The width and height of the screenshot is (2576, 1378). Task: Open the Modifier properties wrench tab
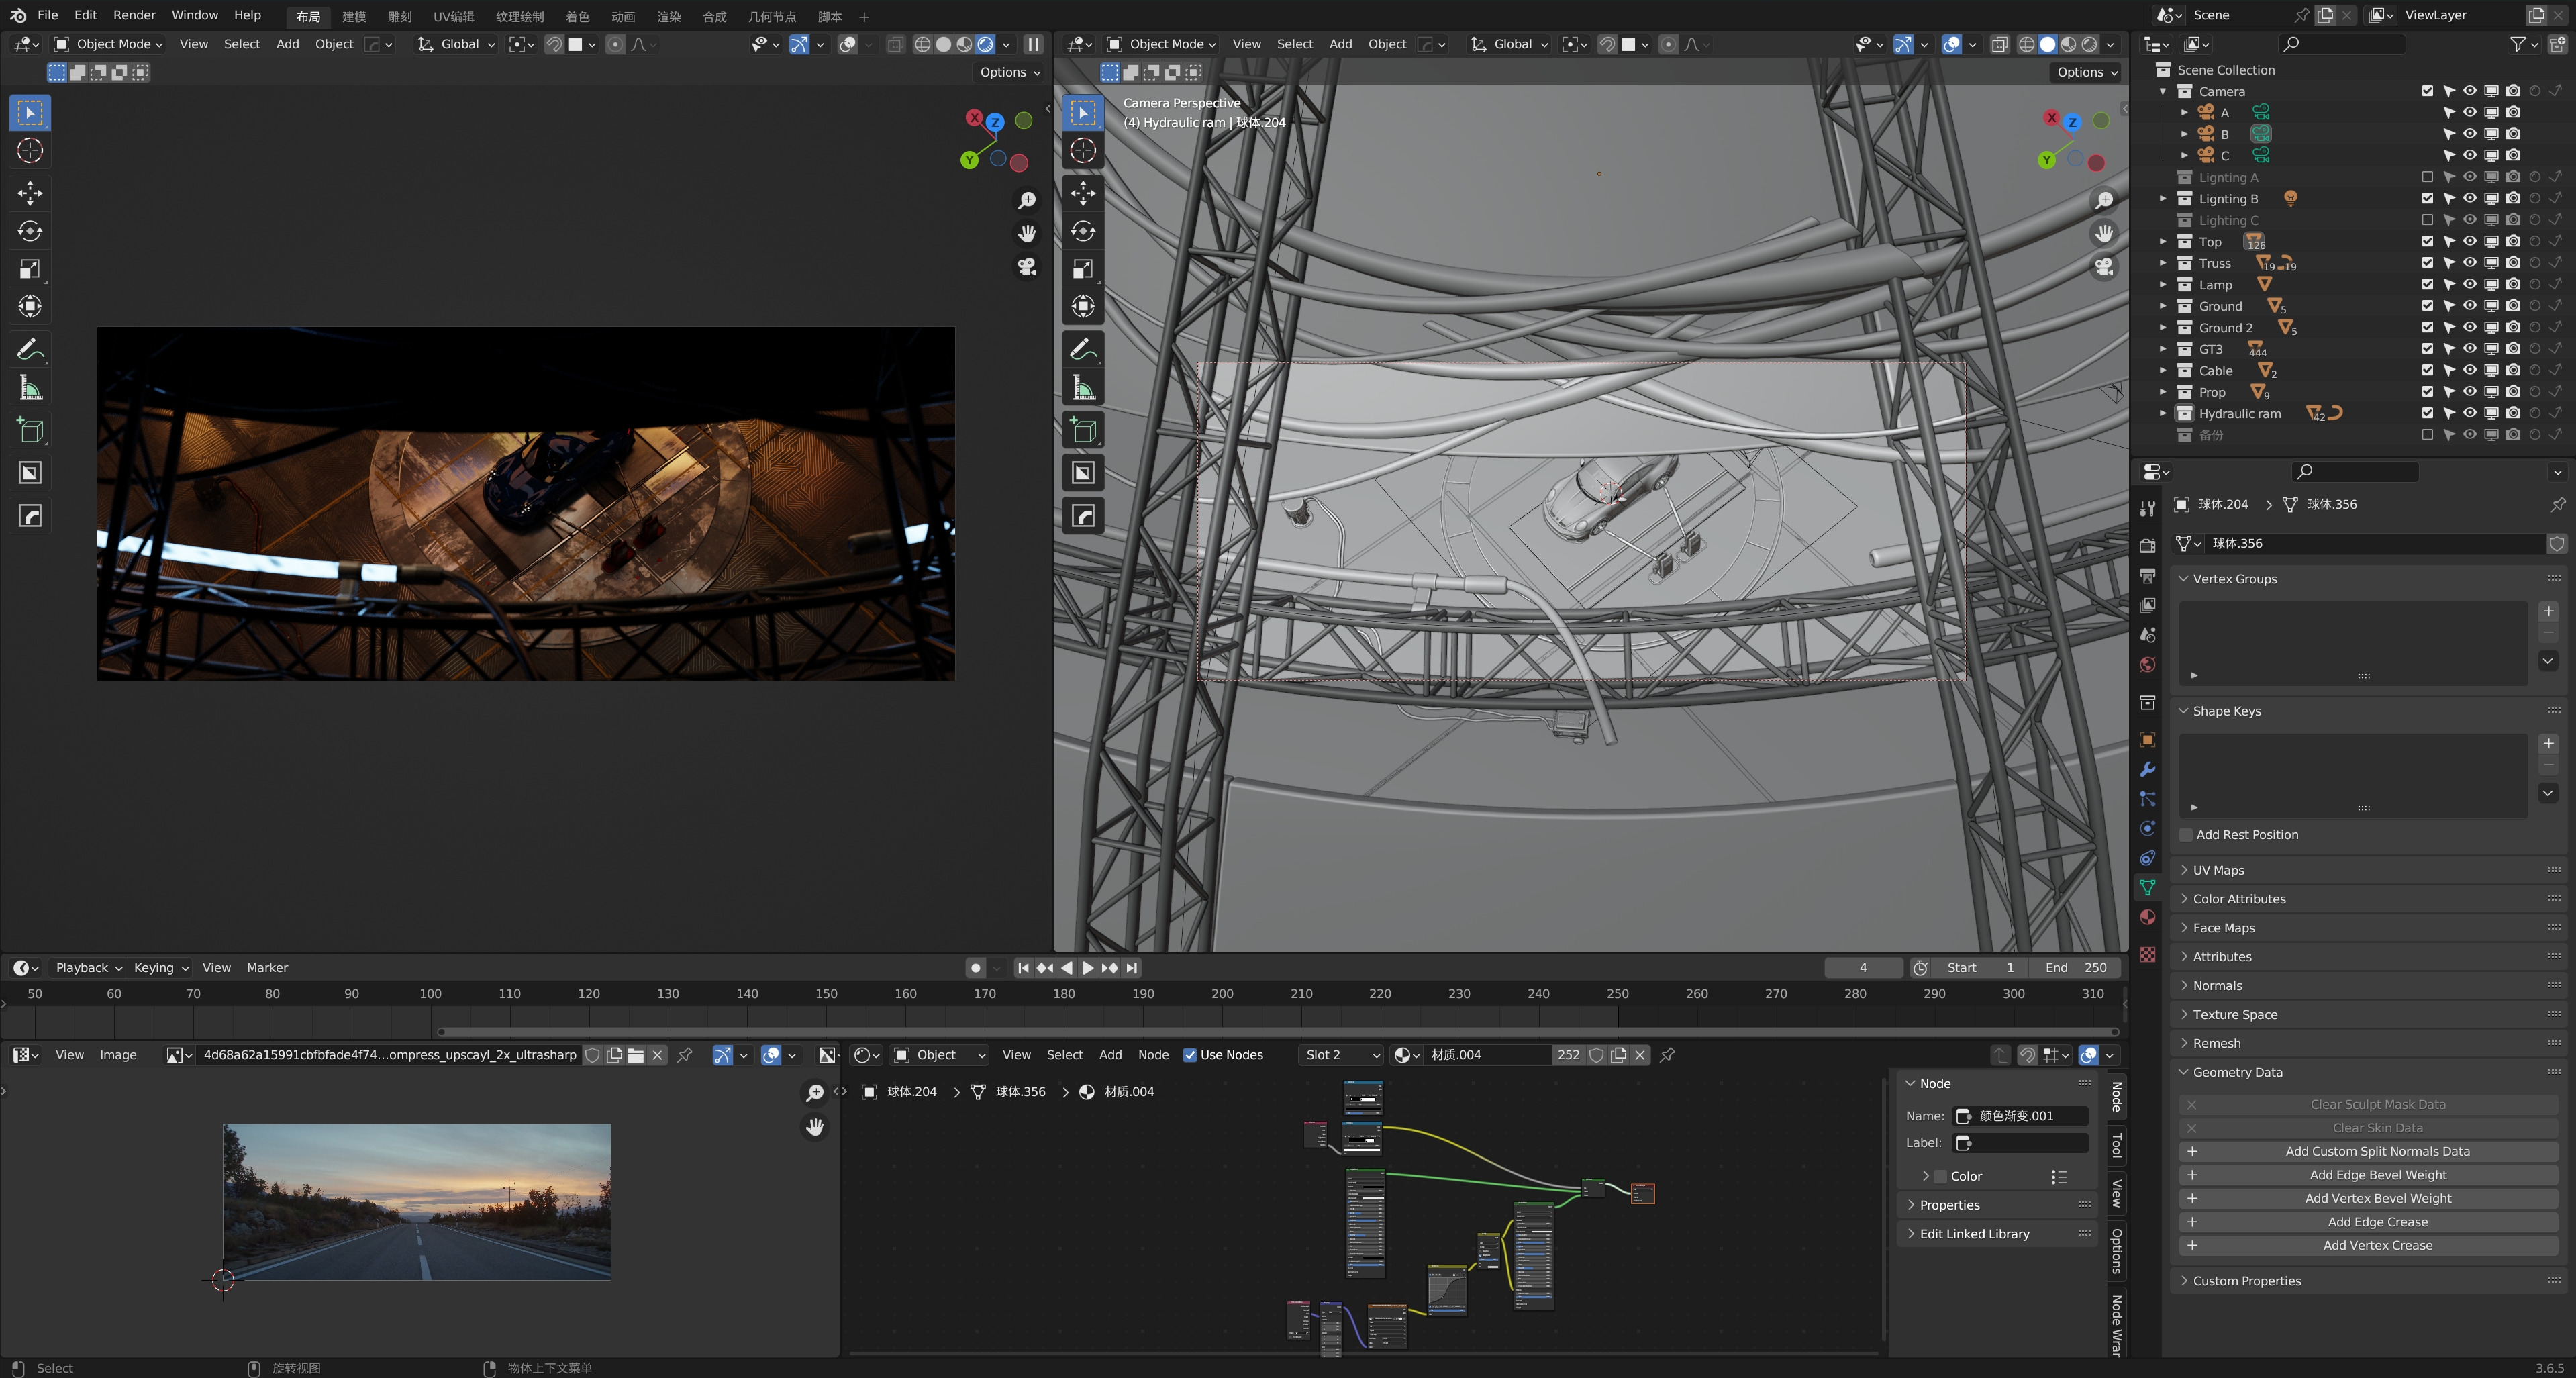[2147, 769]
